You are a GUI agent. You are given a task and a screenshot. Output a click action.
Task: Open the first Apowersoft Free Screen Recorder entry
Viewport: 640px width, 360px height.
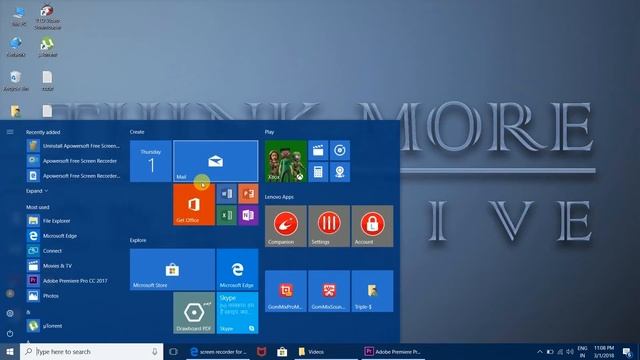point(73,161)
